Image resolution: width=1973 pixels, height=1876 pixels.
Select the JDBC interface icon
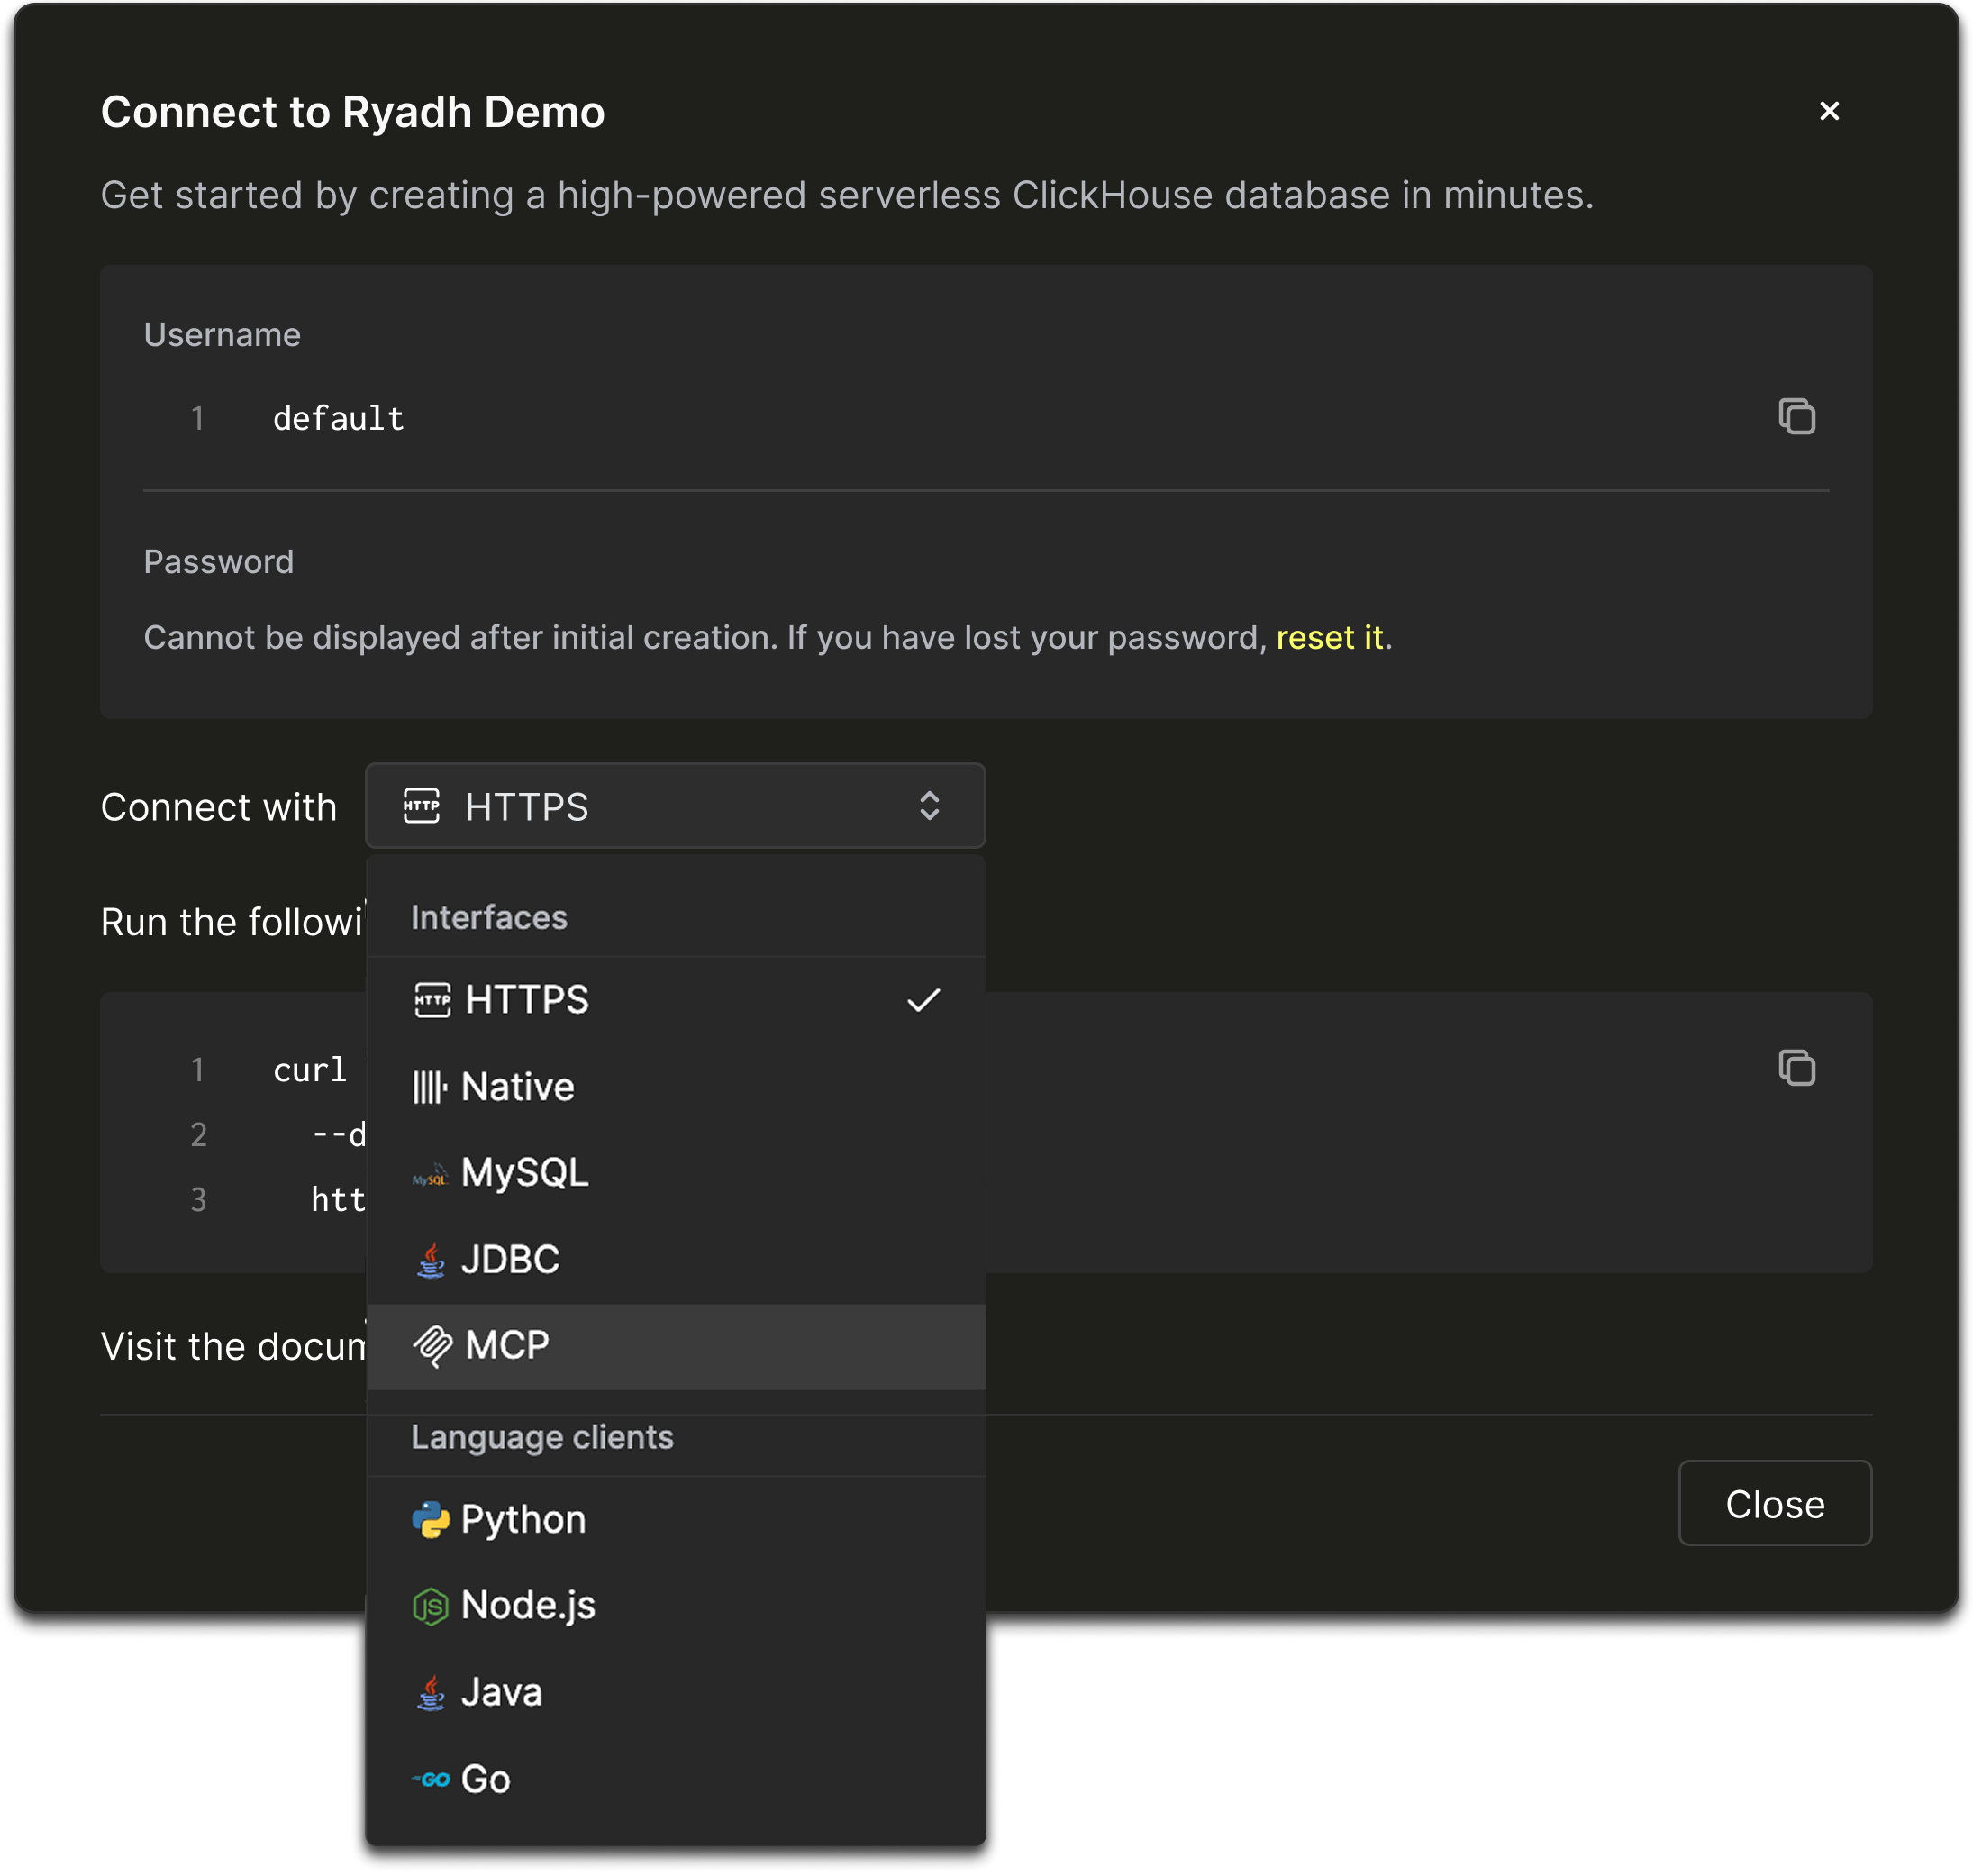pyautogui.click(x=431, y=1259)
